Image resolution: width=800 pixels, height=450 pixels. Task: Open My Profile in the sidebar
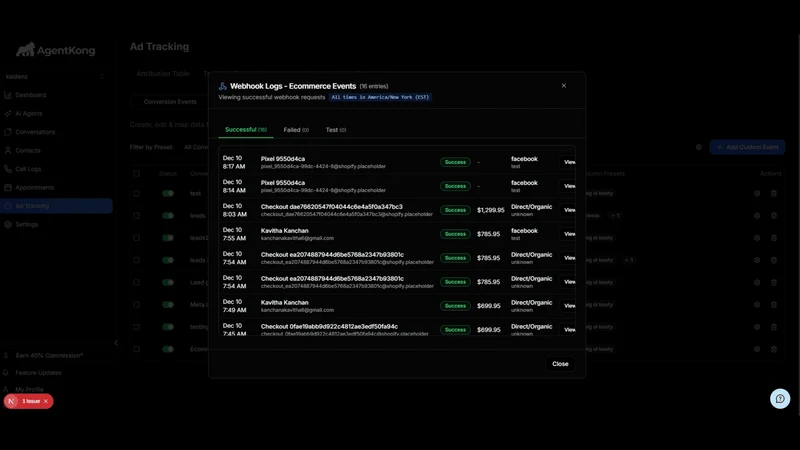[29, 389]
